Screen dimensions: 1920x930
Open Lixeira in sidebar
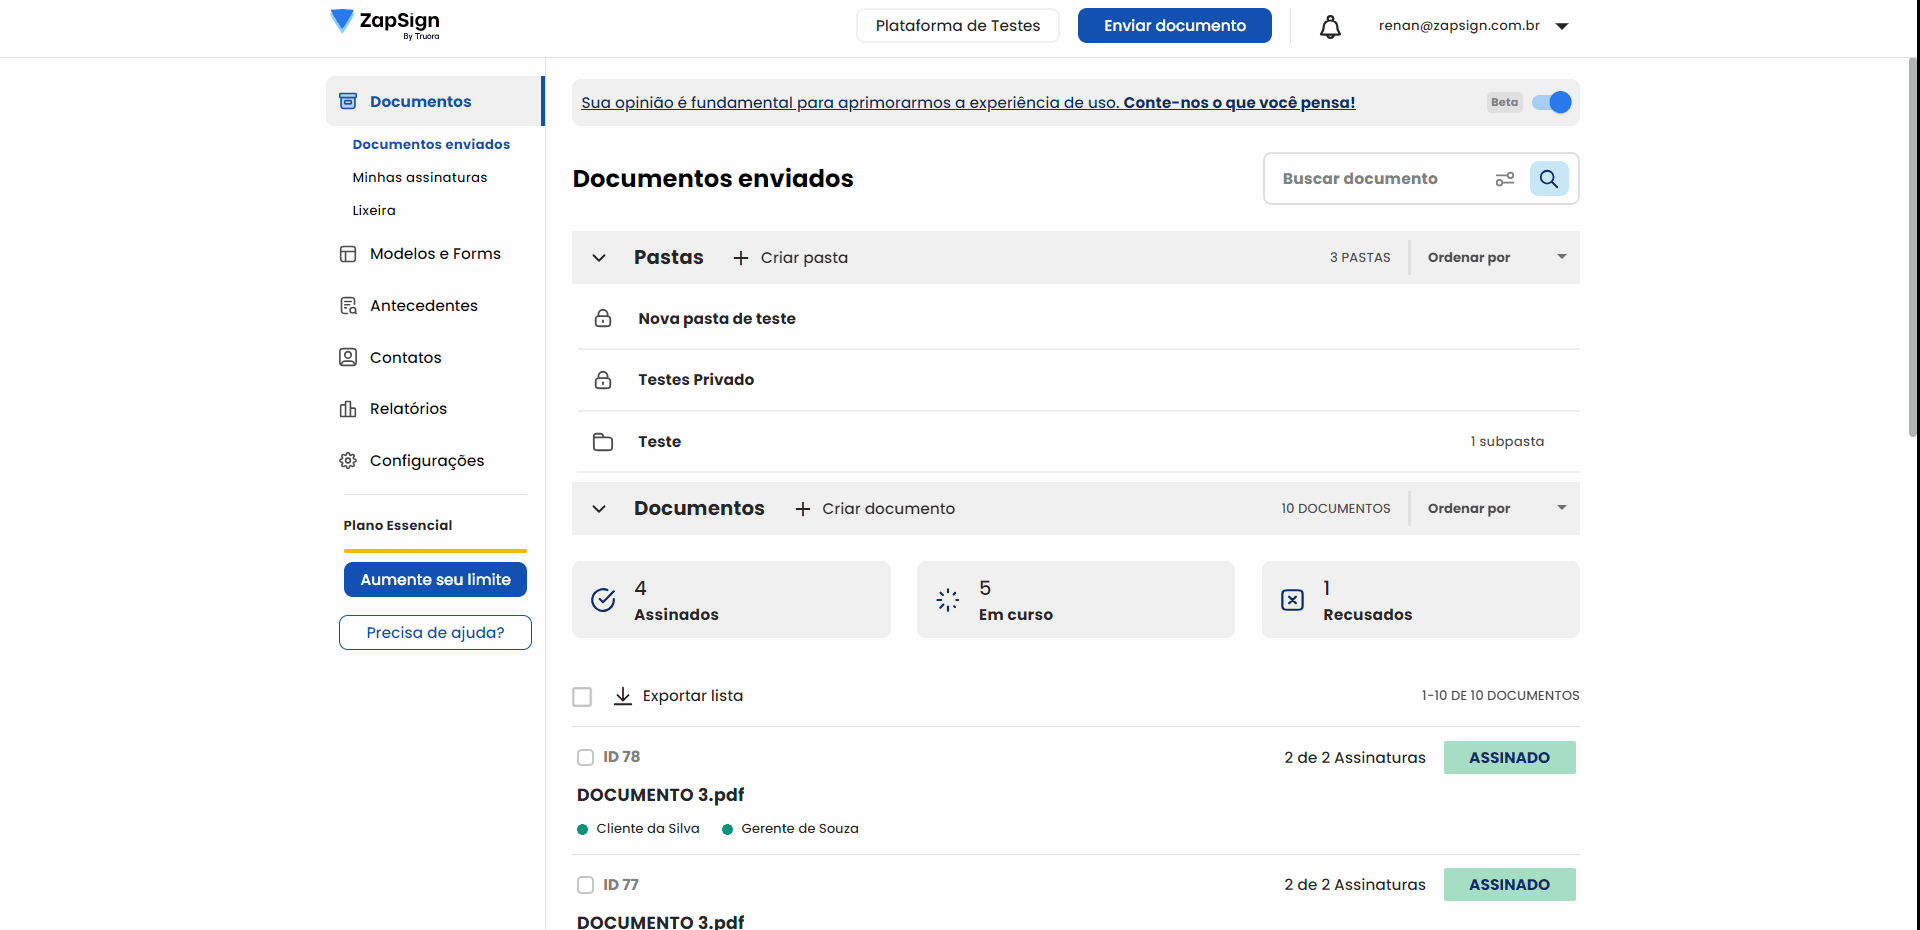(374, 210)
